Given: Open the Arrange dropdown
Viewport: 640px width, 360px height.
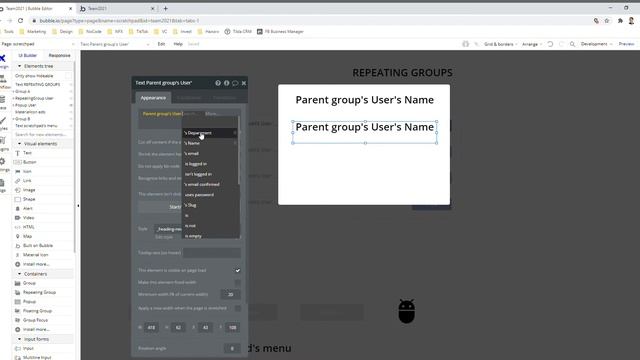Looking at the screenshot, I should point(532,44).
